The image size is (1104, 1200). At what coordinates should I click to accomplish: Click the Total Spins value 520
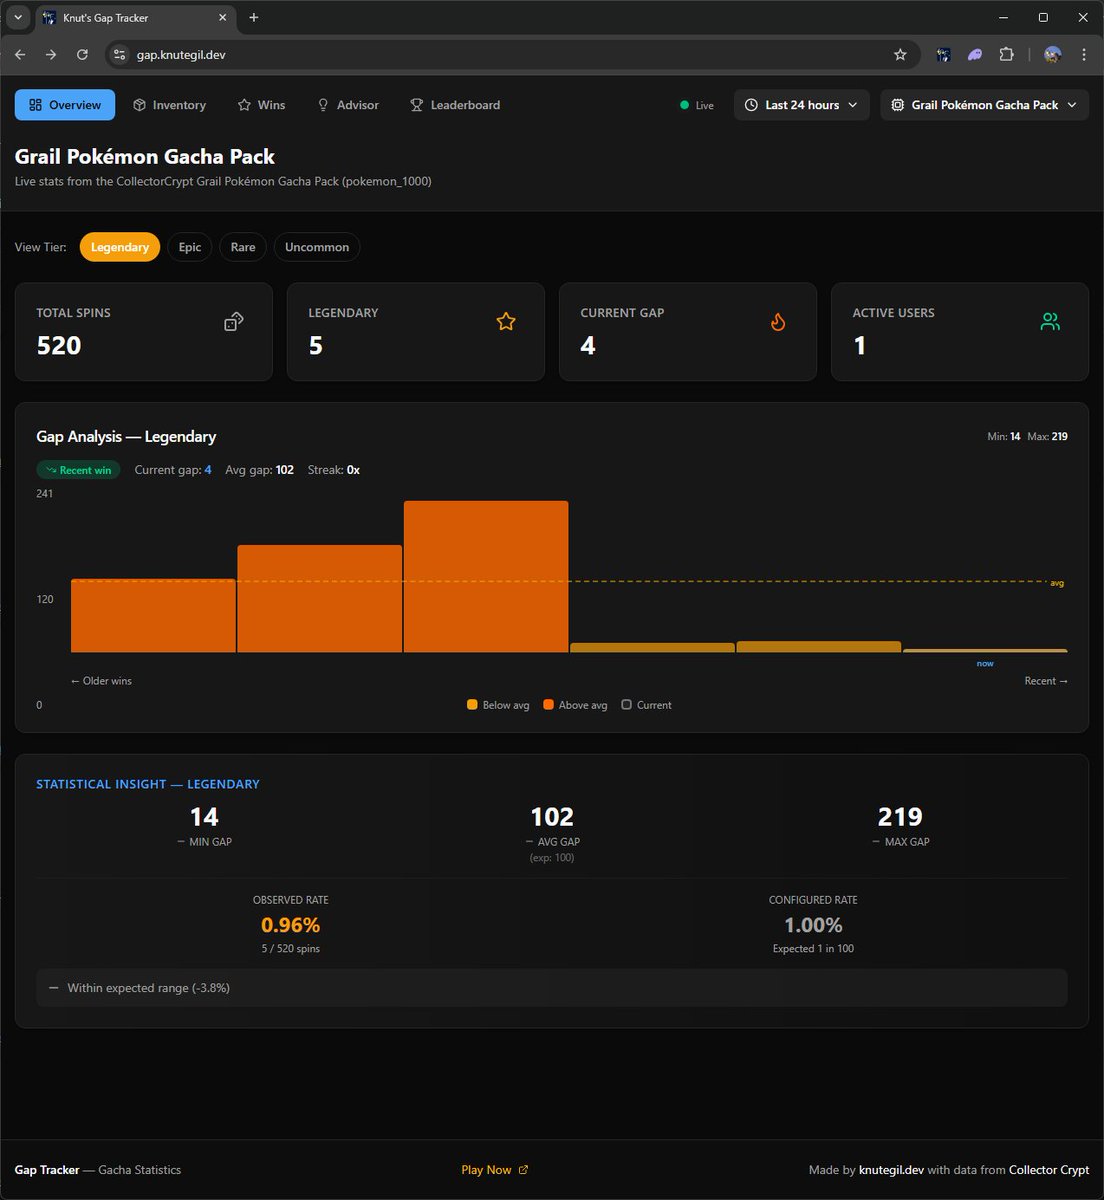[59, 346]
